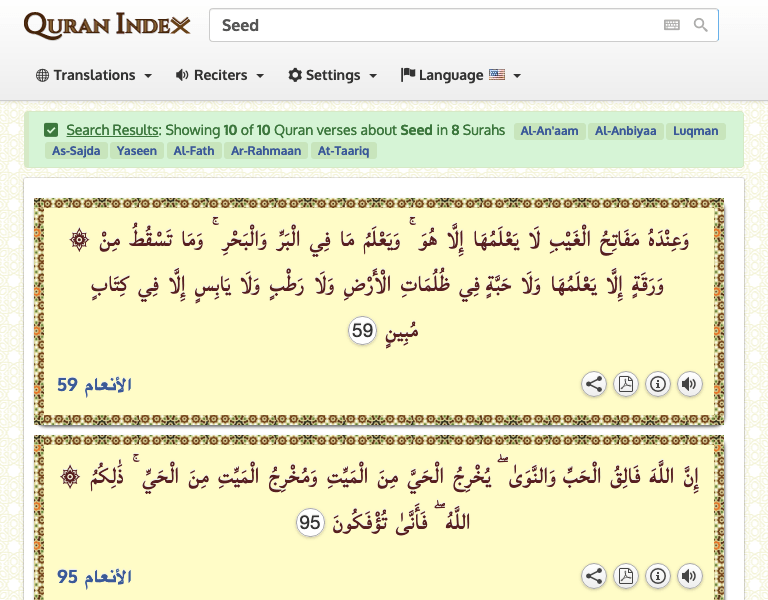Screen dimensions: 768x600
Task: Open the الأنعام 59 verse link
Action: (x=94, y=385)
